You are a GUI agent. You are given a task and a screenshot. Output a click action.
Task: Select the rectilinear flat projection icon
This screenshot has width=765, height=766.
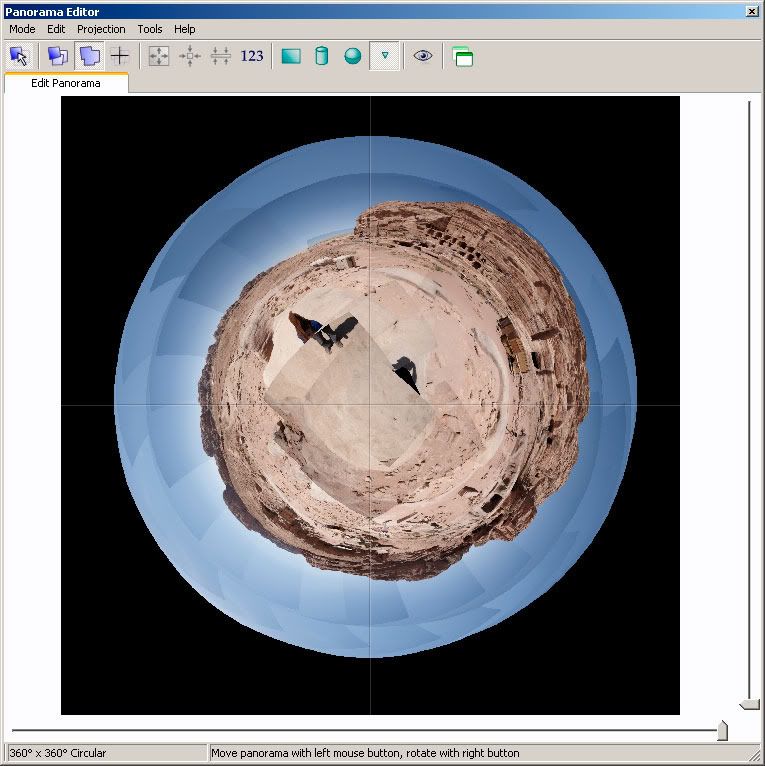[x=291, y=56]
